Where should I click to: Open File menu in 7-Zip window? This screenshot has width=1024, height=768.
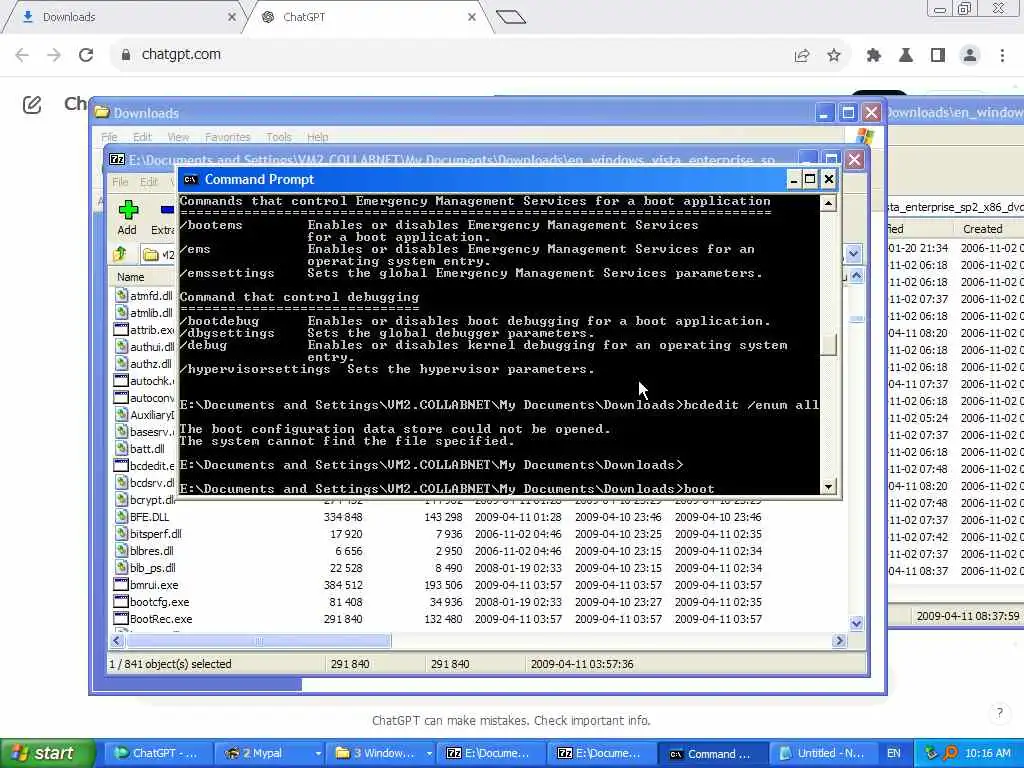tap(120, 182)
